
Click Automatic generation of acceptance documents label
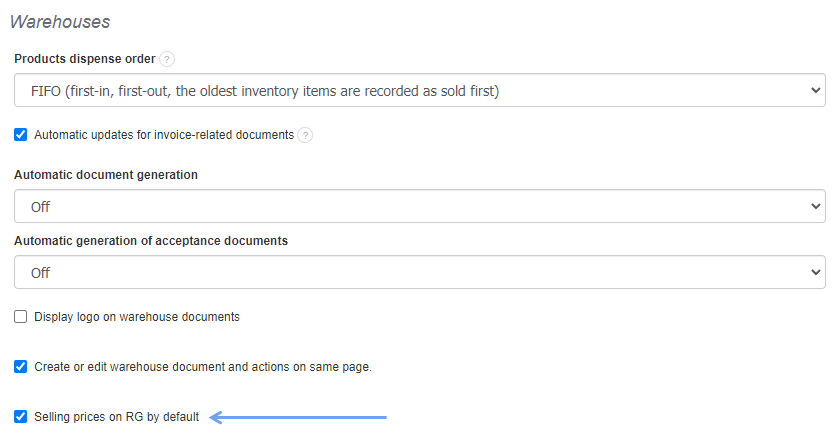151,240
